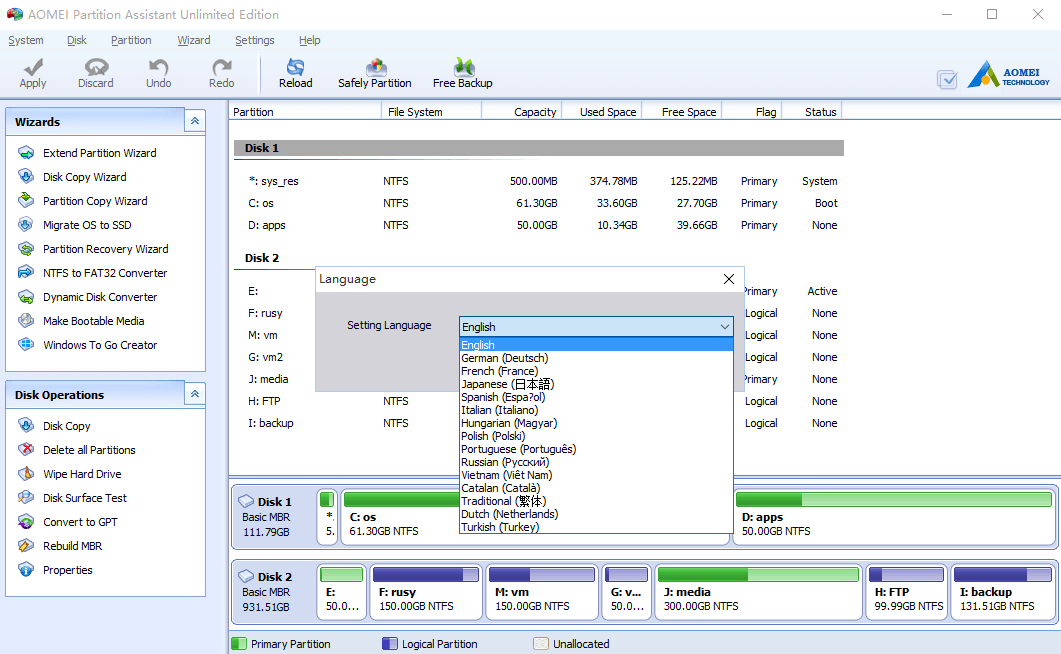Viewport: 1061px width, 654px height.
Task: Select Disk Copy under Disk Operations
Action: click(66, 426)
